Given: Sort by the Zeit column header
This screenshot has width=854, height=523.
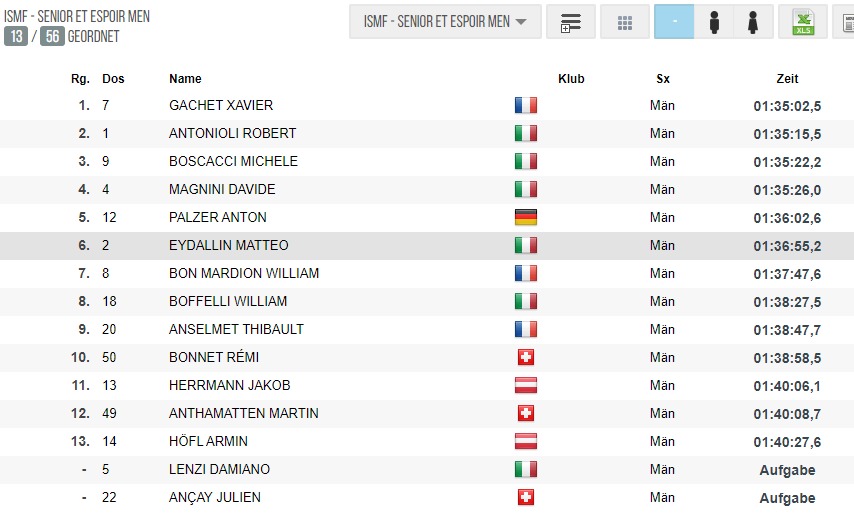Looking at the screenshot, I should click(x=787, y=78).
